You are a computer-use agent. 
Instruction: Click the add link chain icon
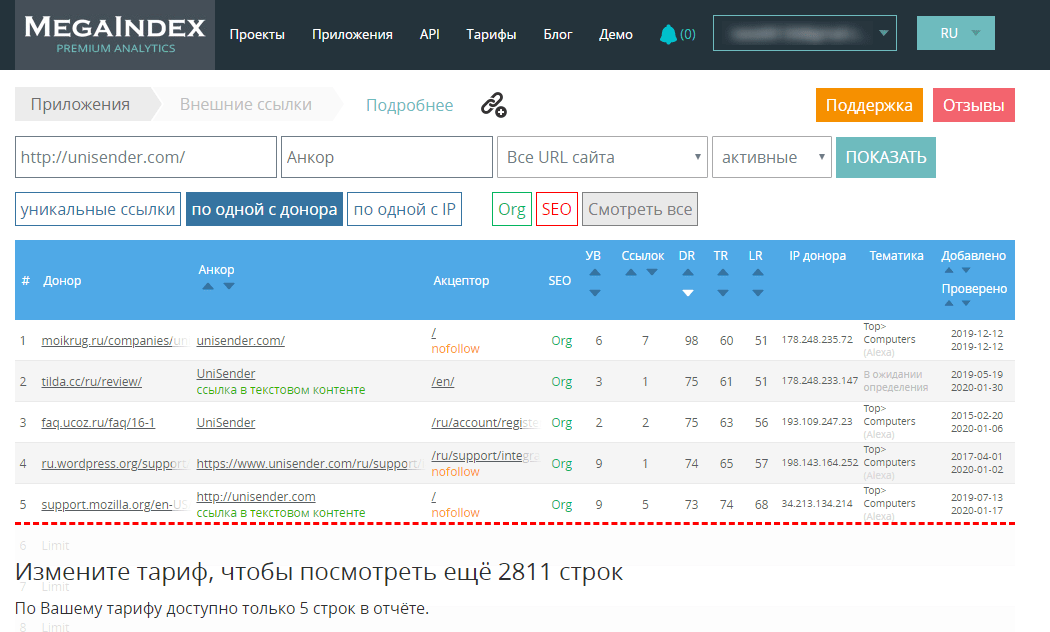(x=494, y=105)
